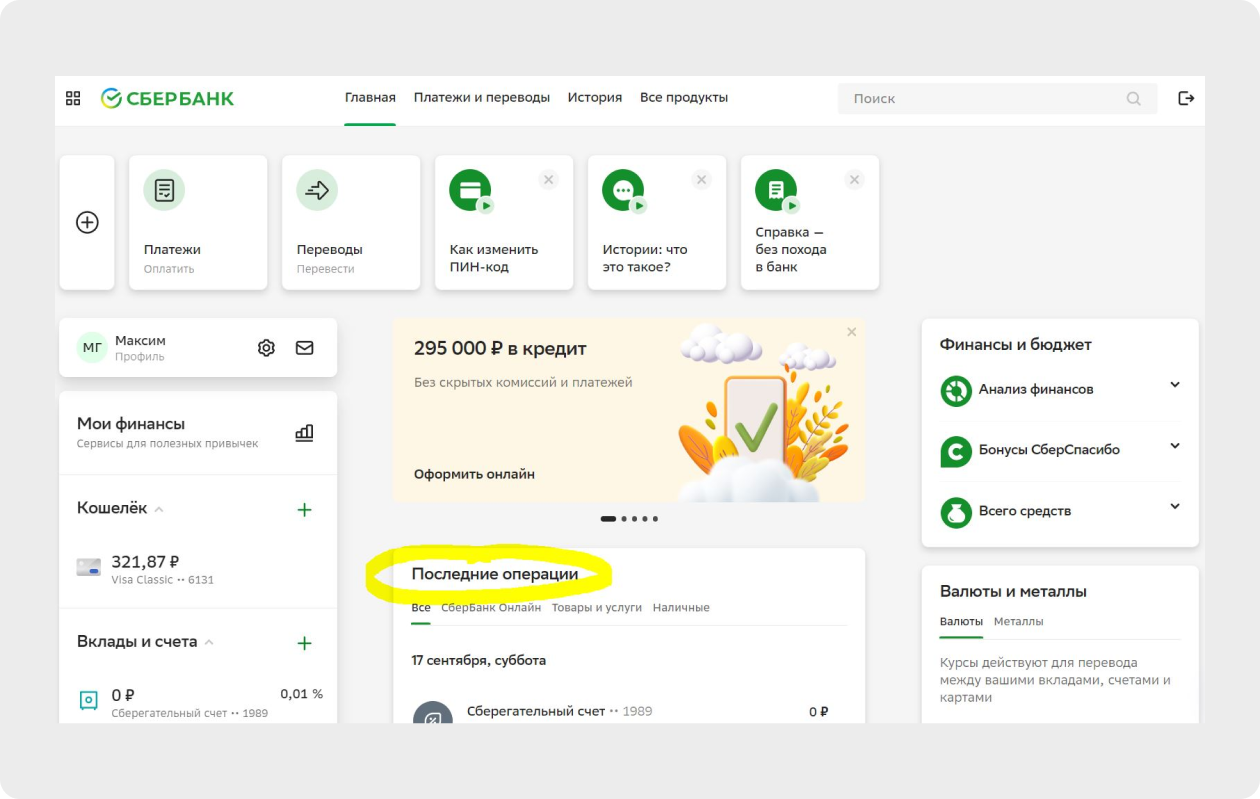Expand the Всего средств chevron
1260x799 pixels.
tap(1175, 507)
